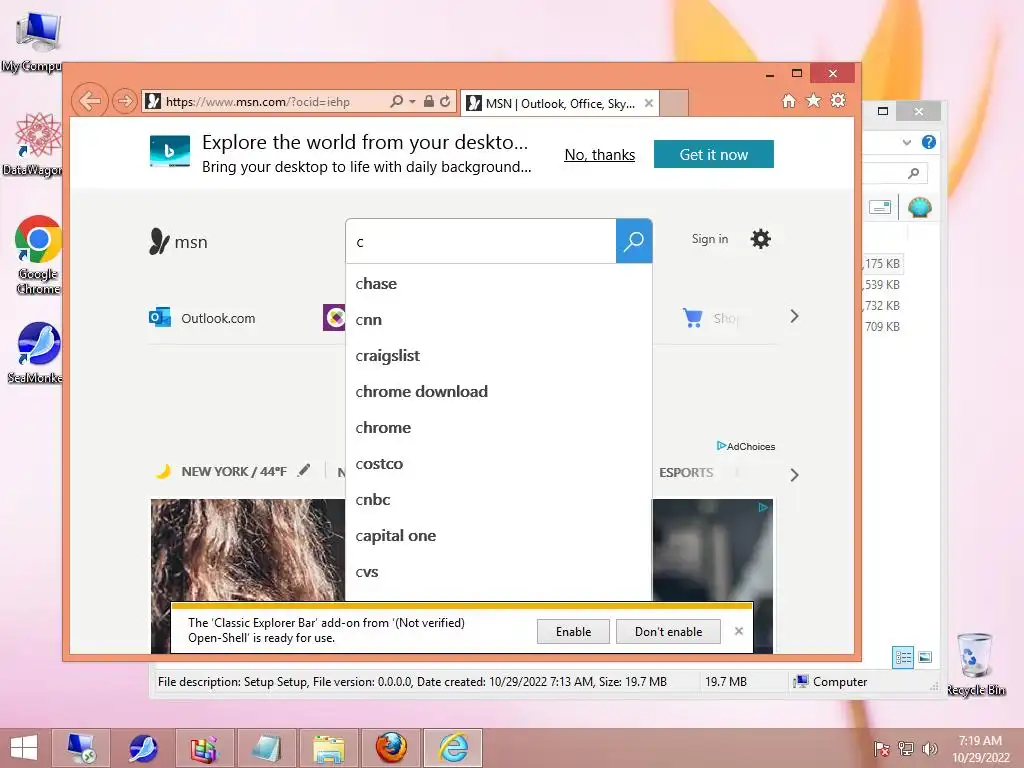Open the DataWagon desktop shortcut
Screen dimensions: 1024x768
[33, 144]
